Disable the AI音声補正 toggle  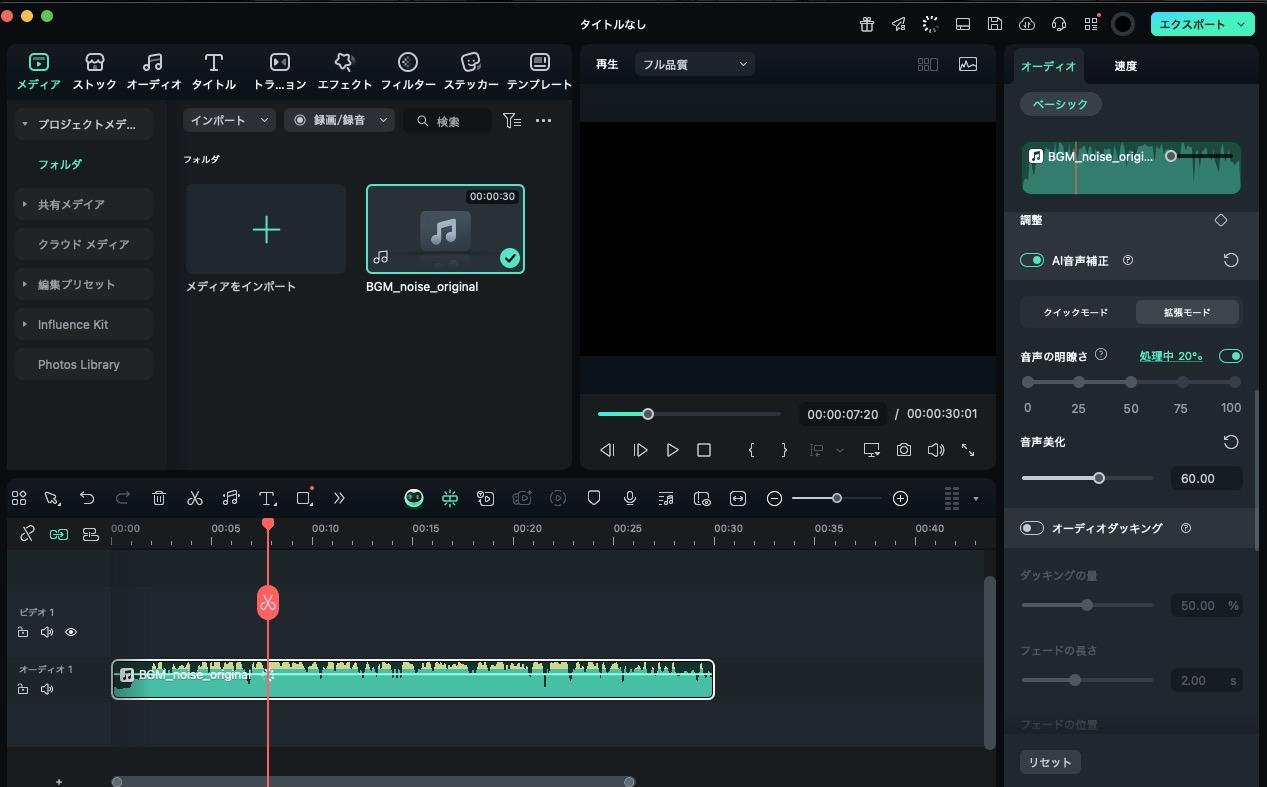tap(1031, 260)
